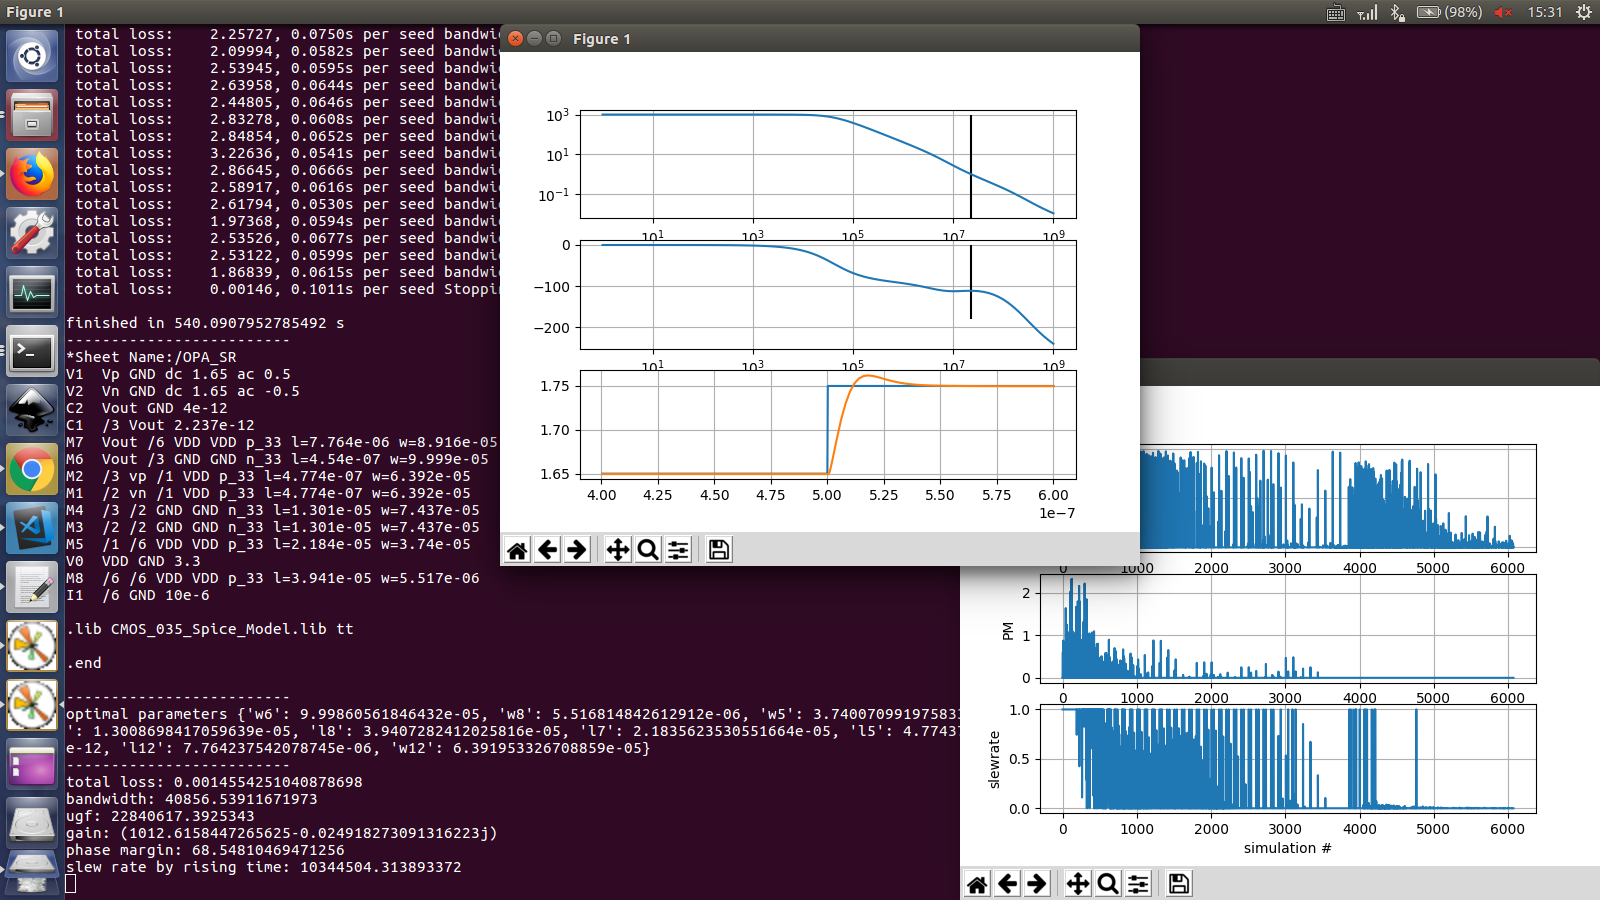Open Configure subplots in background figure toolbar
This screenshot has width=1600, height=900.
(x=1138, y=884)
